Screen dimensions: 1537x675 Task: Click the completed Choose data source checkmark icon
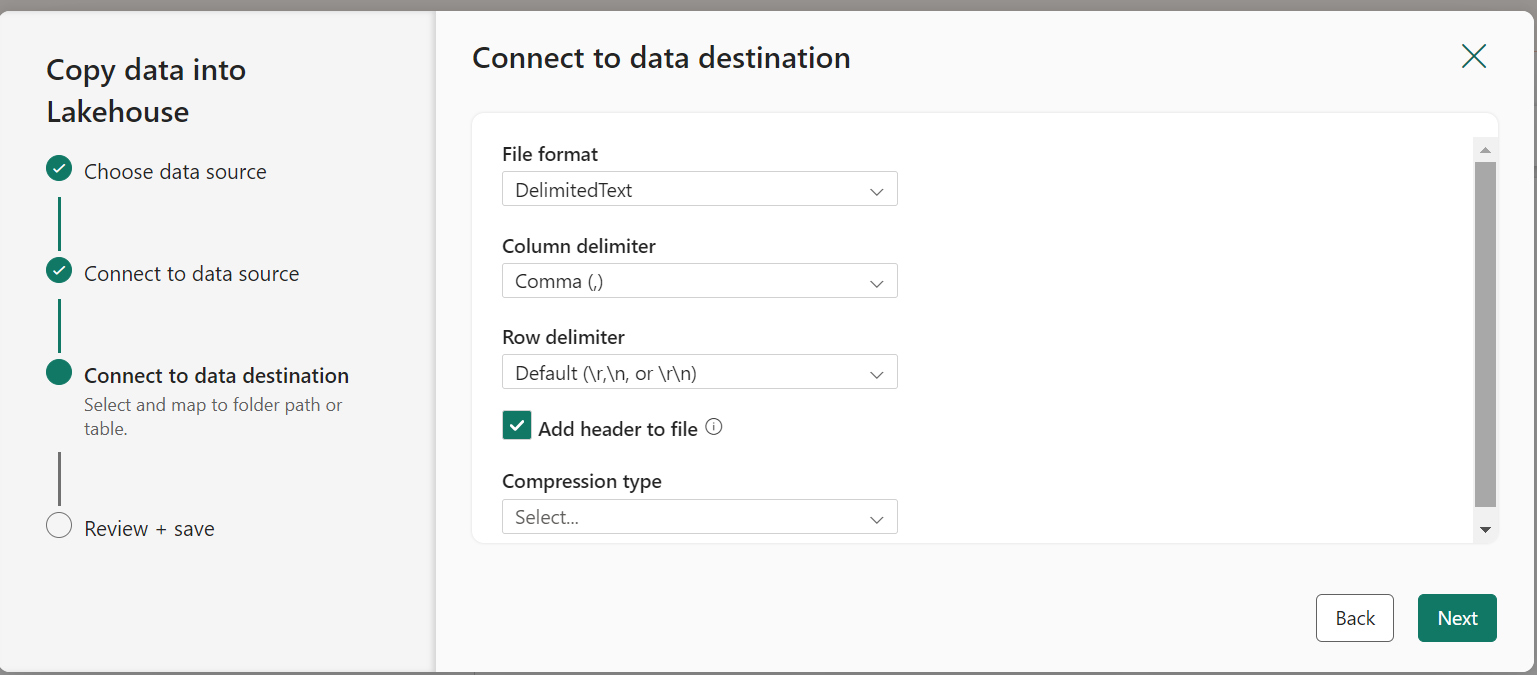(58, 169)
